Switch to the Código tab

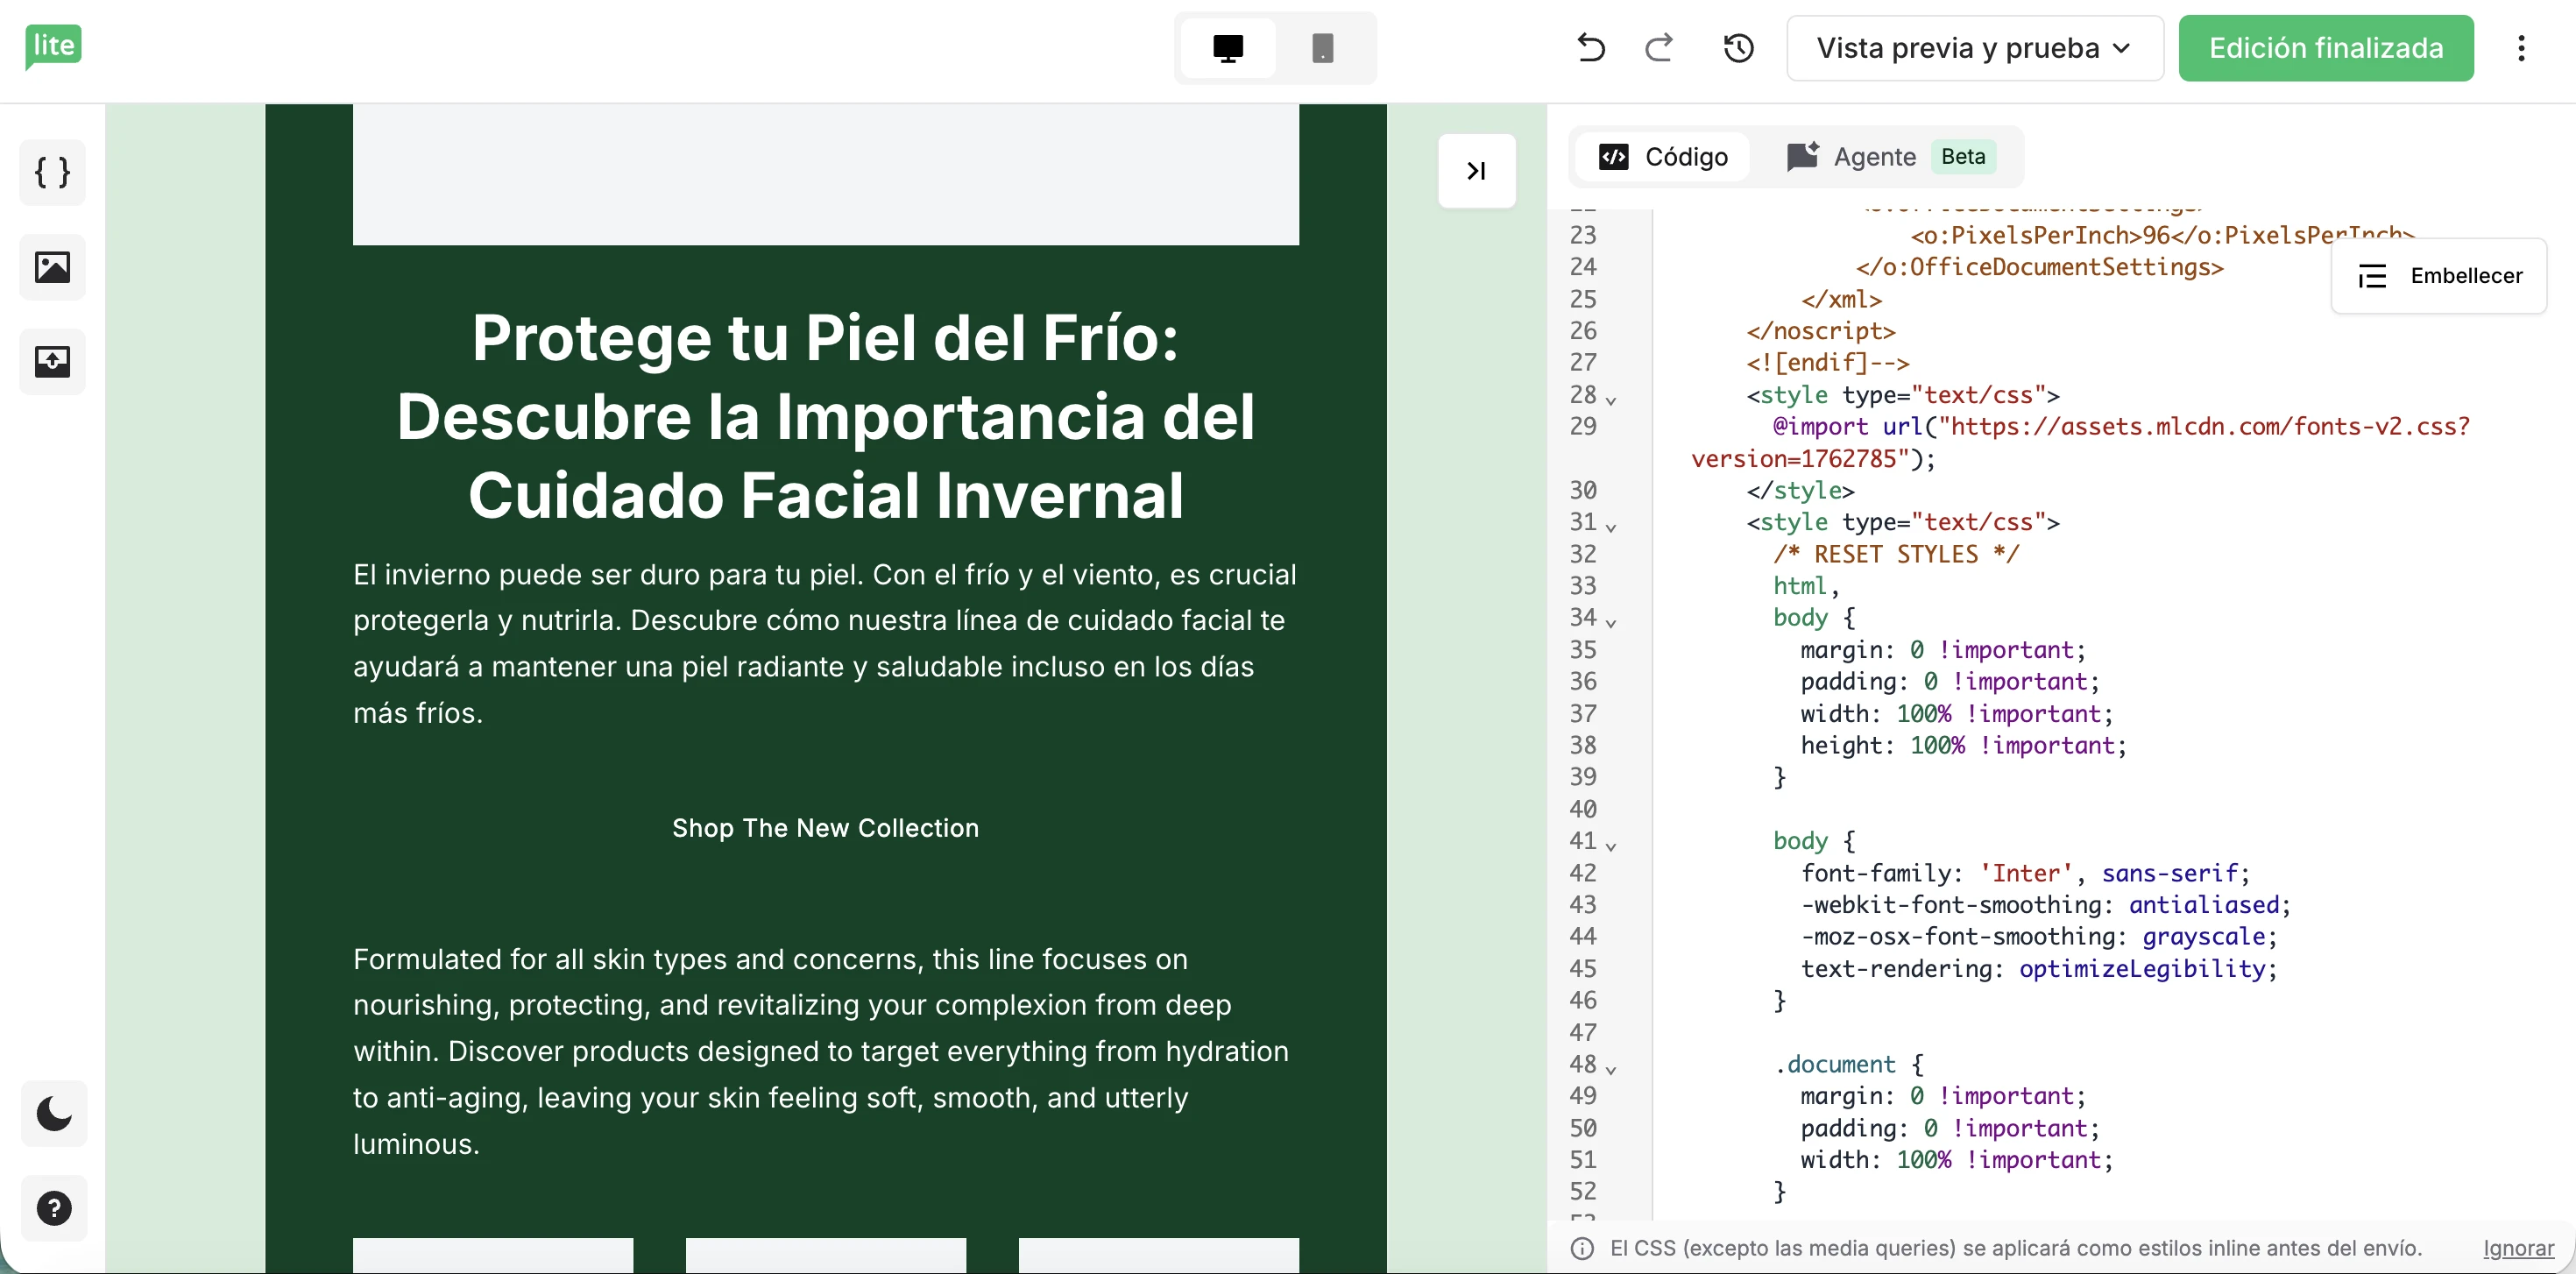[x=1663, y=157]
